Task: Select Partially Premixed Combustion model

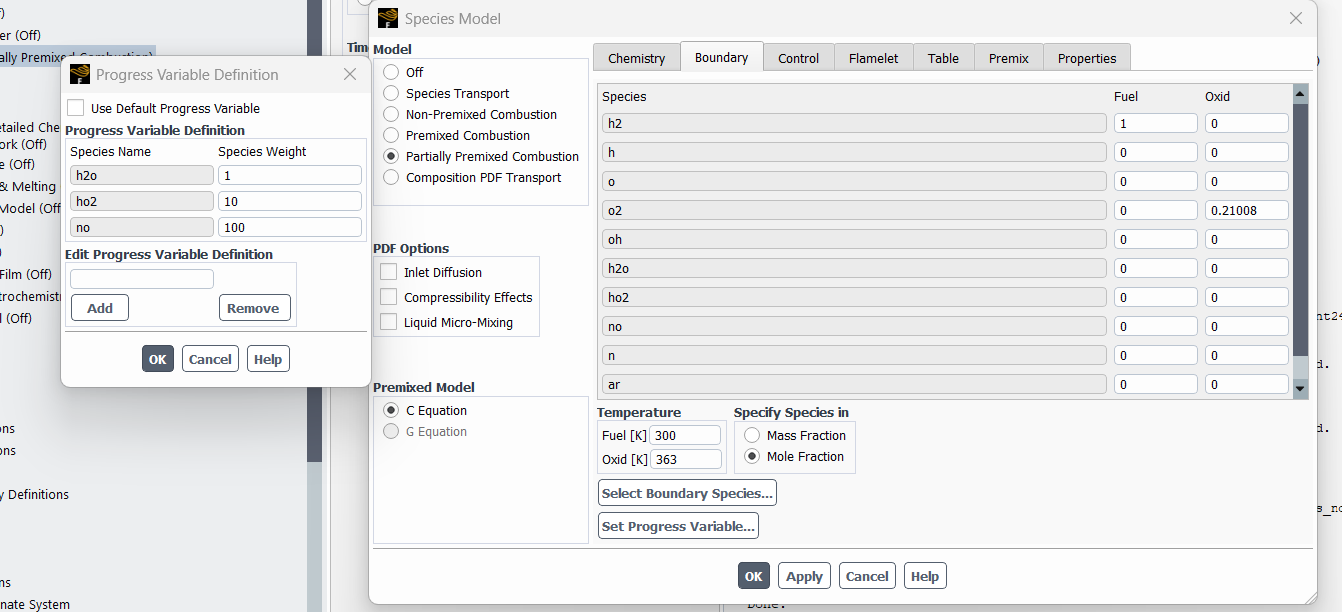Action: pos(391,156)
